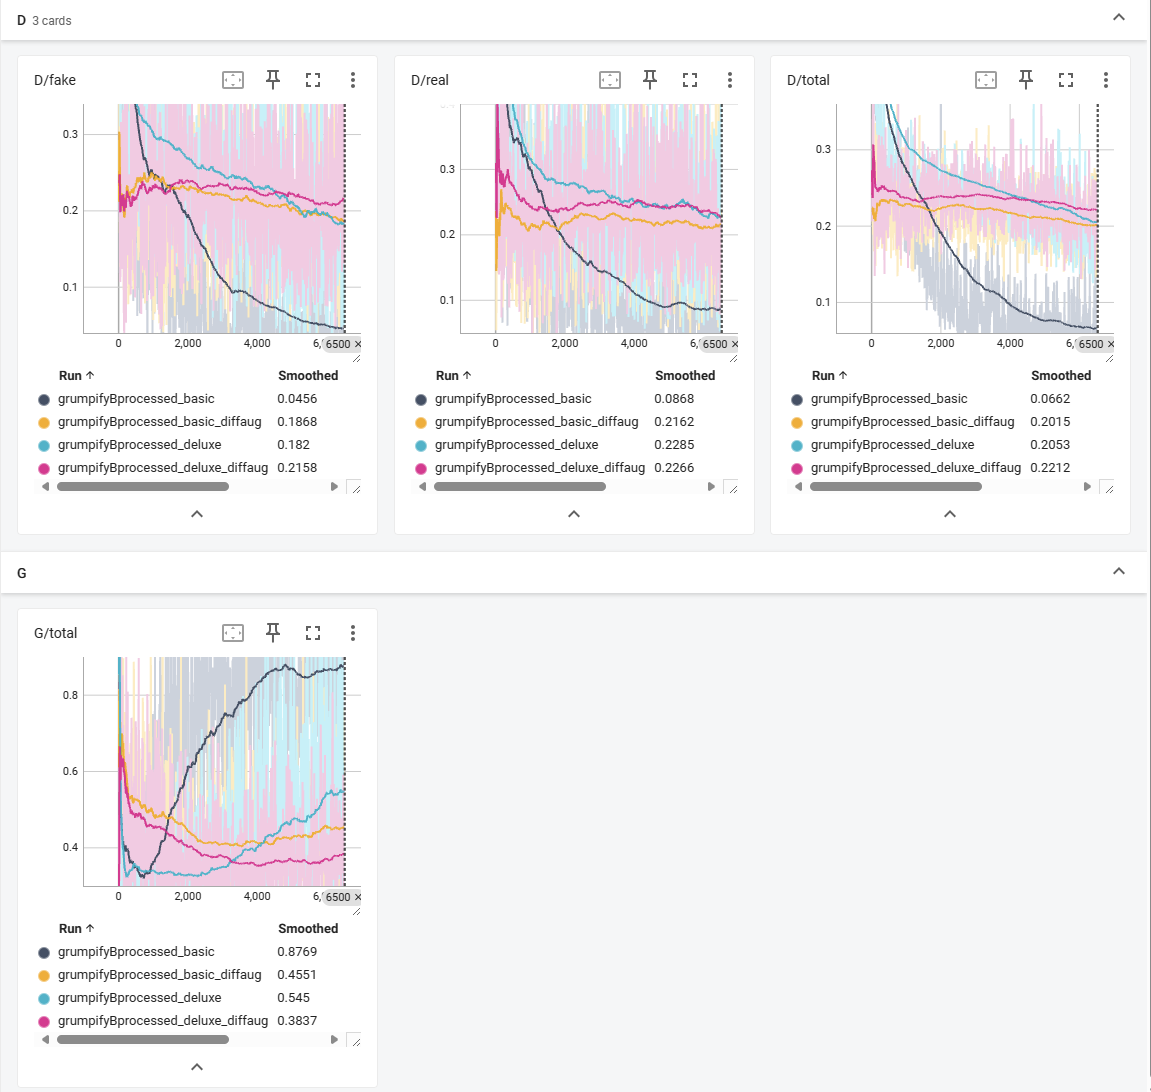The height and width of the screenshot is (1092, 1151).
Task: Fit domain to data on D/fake chart
Action: (233, 80)
